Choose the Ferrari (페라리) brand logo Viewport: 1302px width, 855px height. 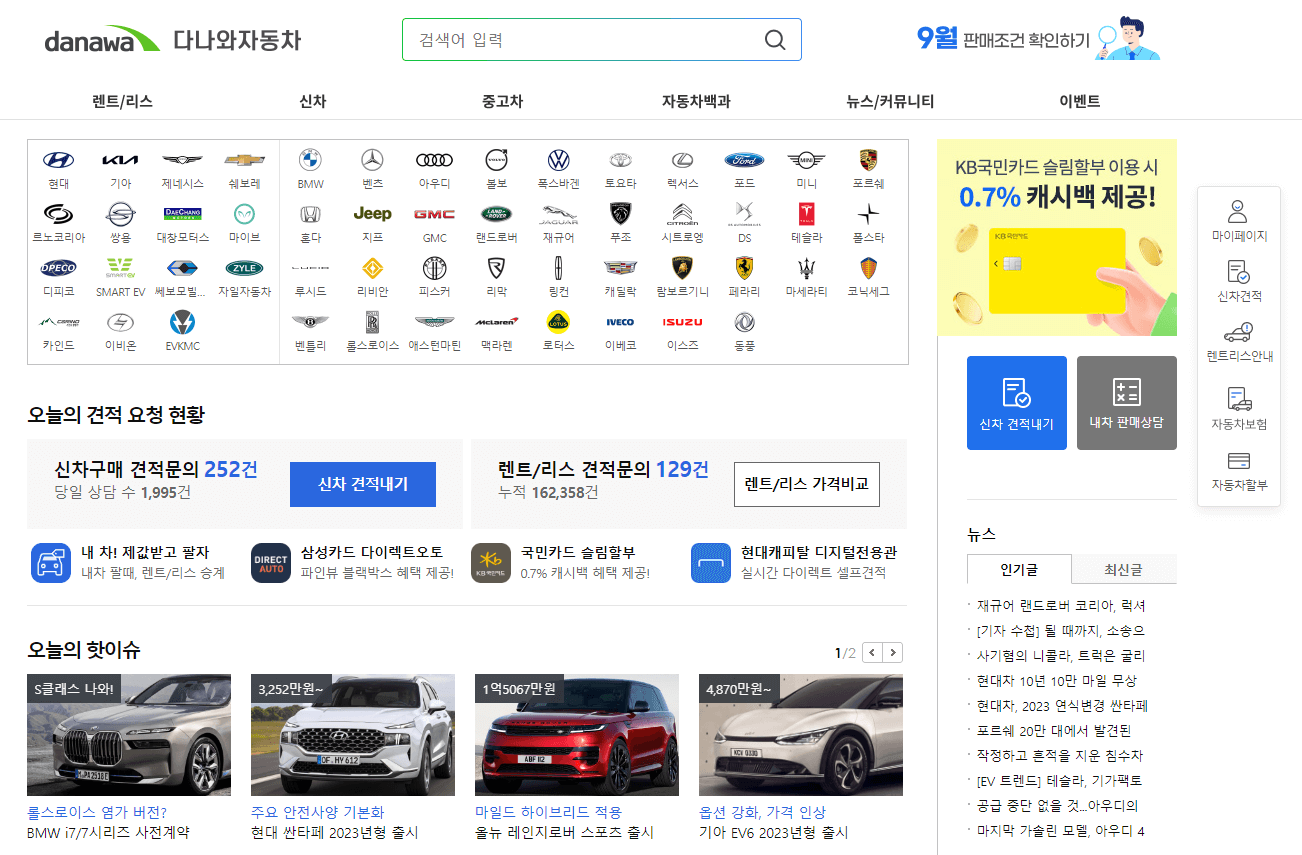coord(744,268)
